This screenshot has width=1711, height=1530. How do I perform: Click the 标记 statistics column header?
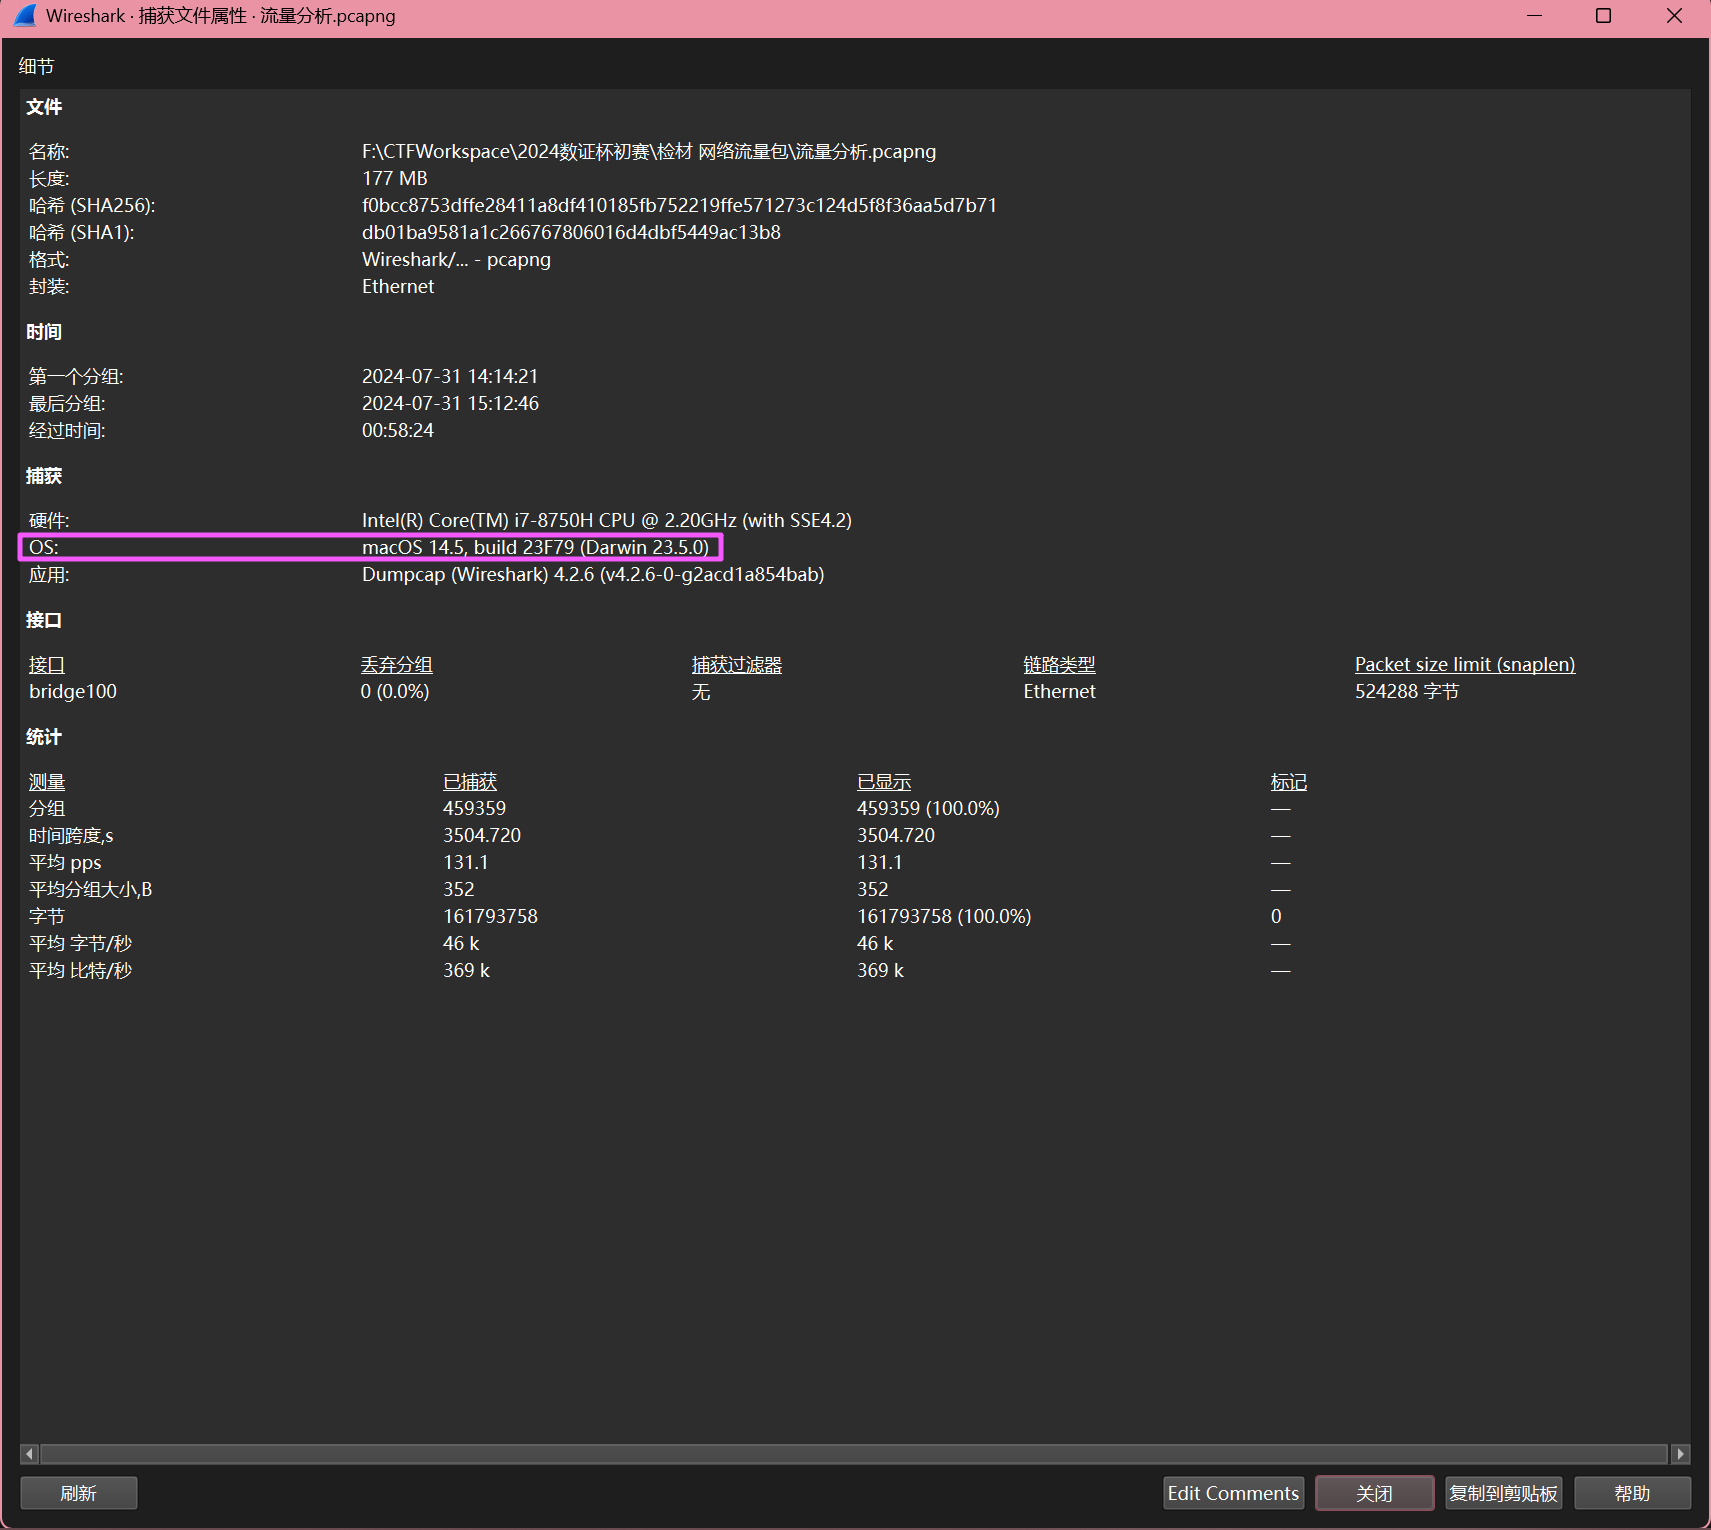point(1289,782)
